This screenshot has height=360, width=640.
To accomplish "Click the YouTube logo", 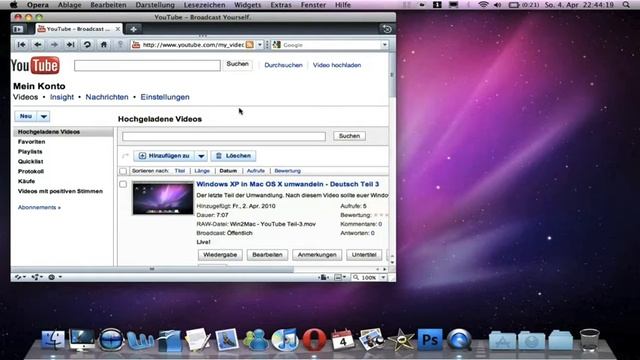I will [x=35, y=66].
